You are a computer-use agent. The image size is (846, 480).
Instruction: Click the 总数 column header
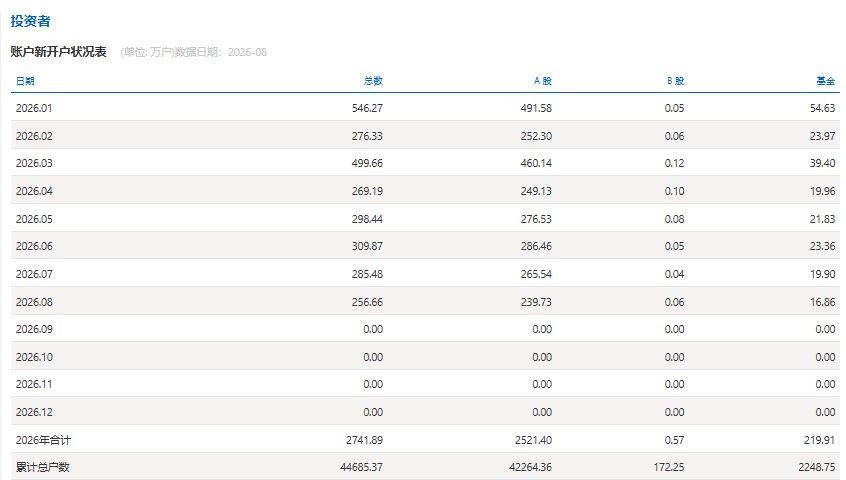point(373,81)
